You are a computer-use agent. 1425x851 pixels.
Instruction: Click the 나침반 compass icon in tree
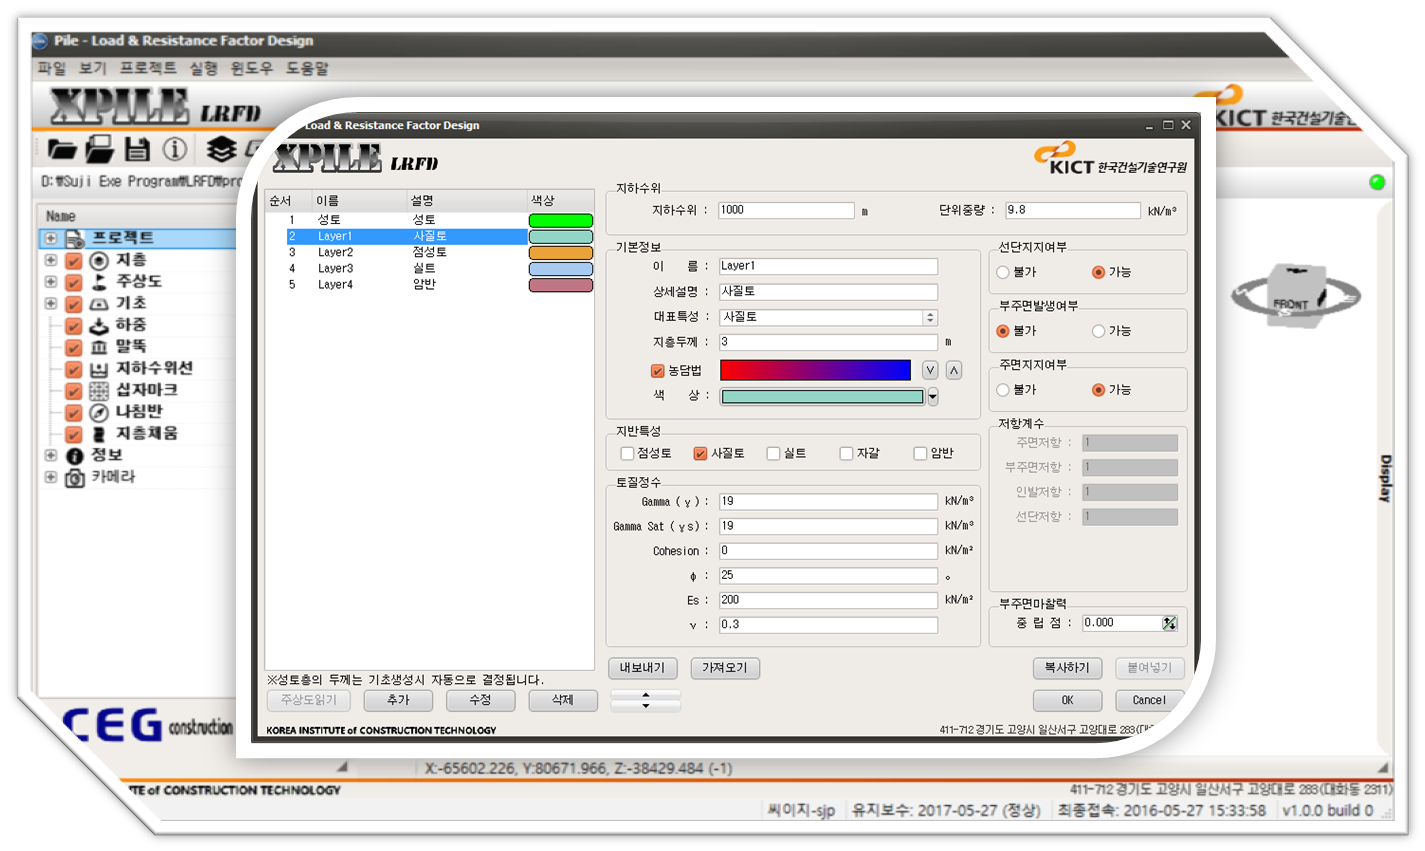pos(99,412)
